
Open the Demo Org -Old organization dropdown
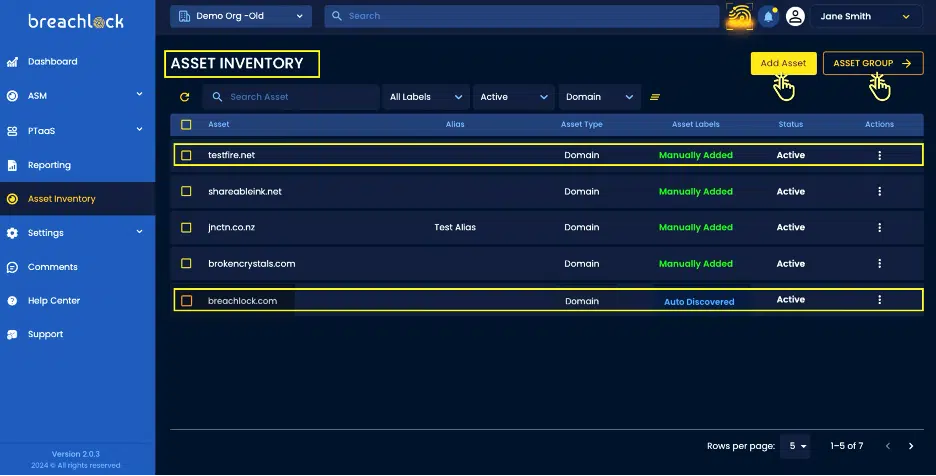[x=241, y=16]
